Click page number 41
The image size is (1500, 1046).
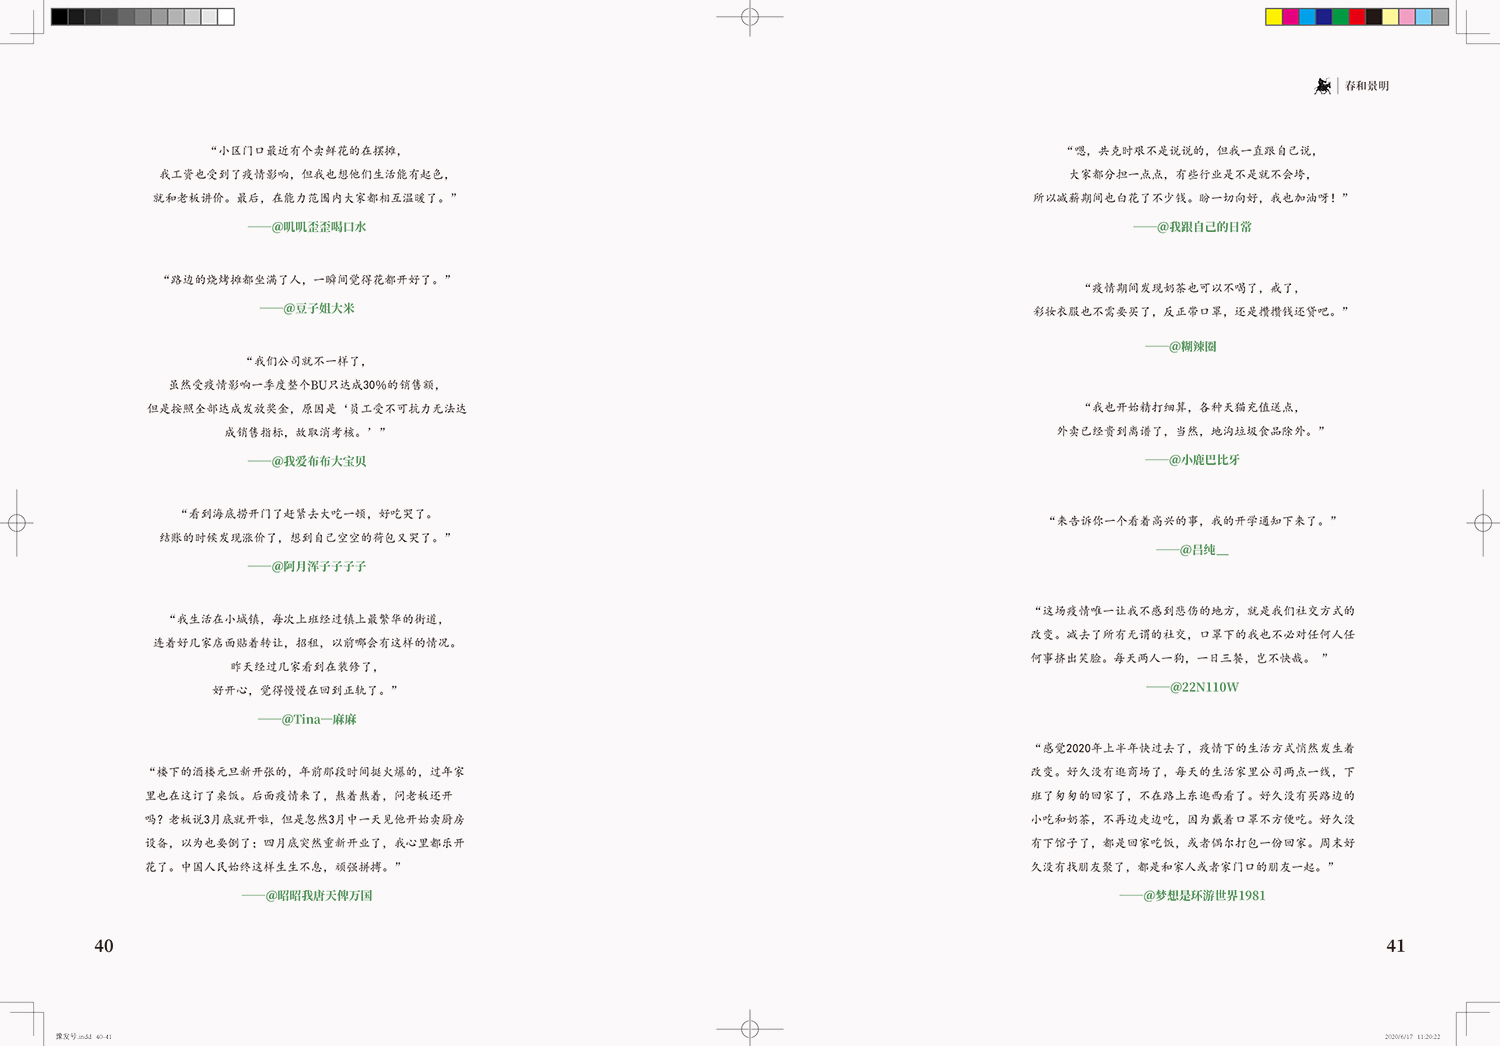tap(1395, 946)
